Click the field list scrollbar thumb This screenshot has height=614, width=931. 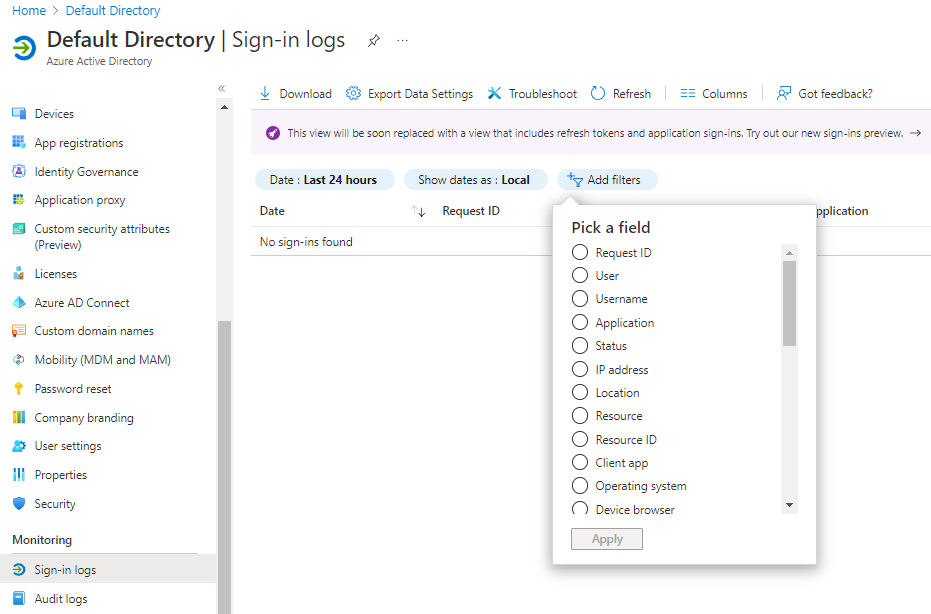click(789, 302)
